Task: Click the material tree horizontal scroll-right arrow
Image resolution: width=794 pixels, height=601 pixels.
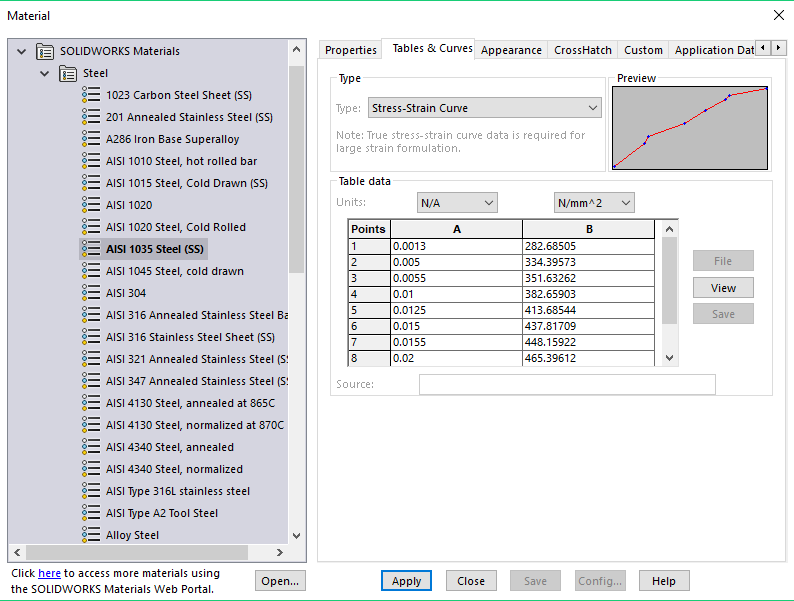Action: coord(280,552)
